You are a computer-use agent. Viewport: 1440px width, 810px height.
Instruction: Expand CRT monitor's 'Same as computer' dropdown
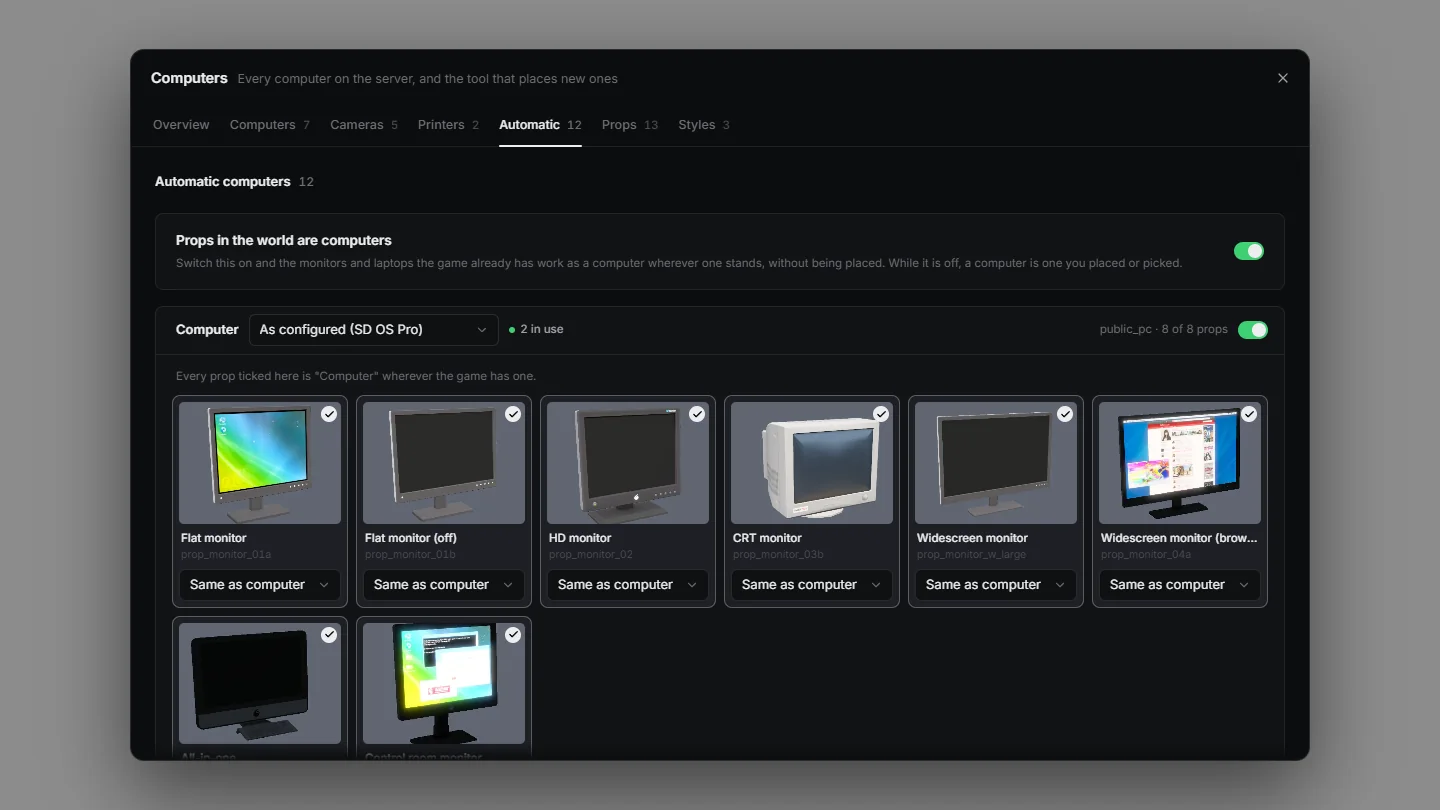tap(812, 585)
